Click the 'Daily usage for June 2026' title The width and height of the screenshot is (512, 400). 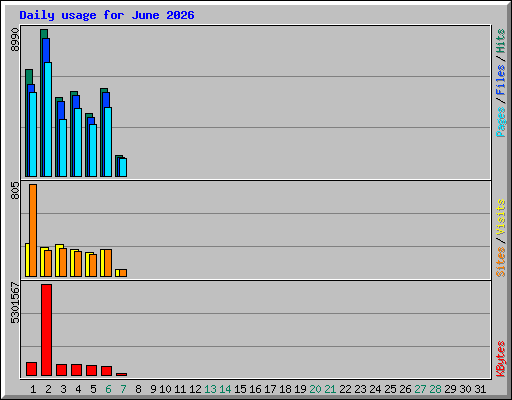click(107, 15)
